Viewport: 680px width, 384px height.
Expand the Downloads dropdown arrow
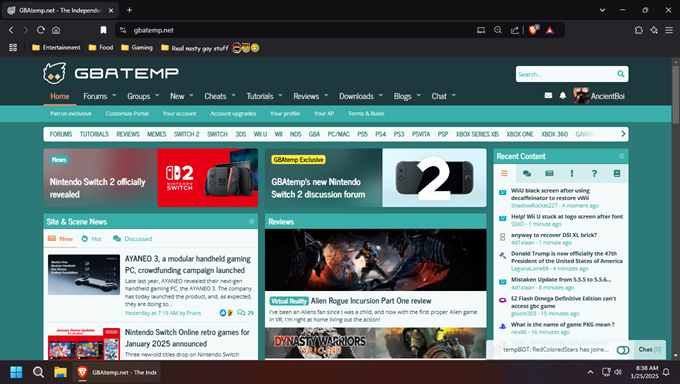(380, 95)
